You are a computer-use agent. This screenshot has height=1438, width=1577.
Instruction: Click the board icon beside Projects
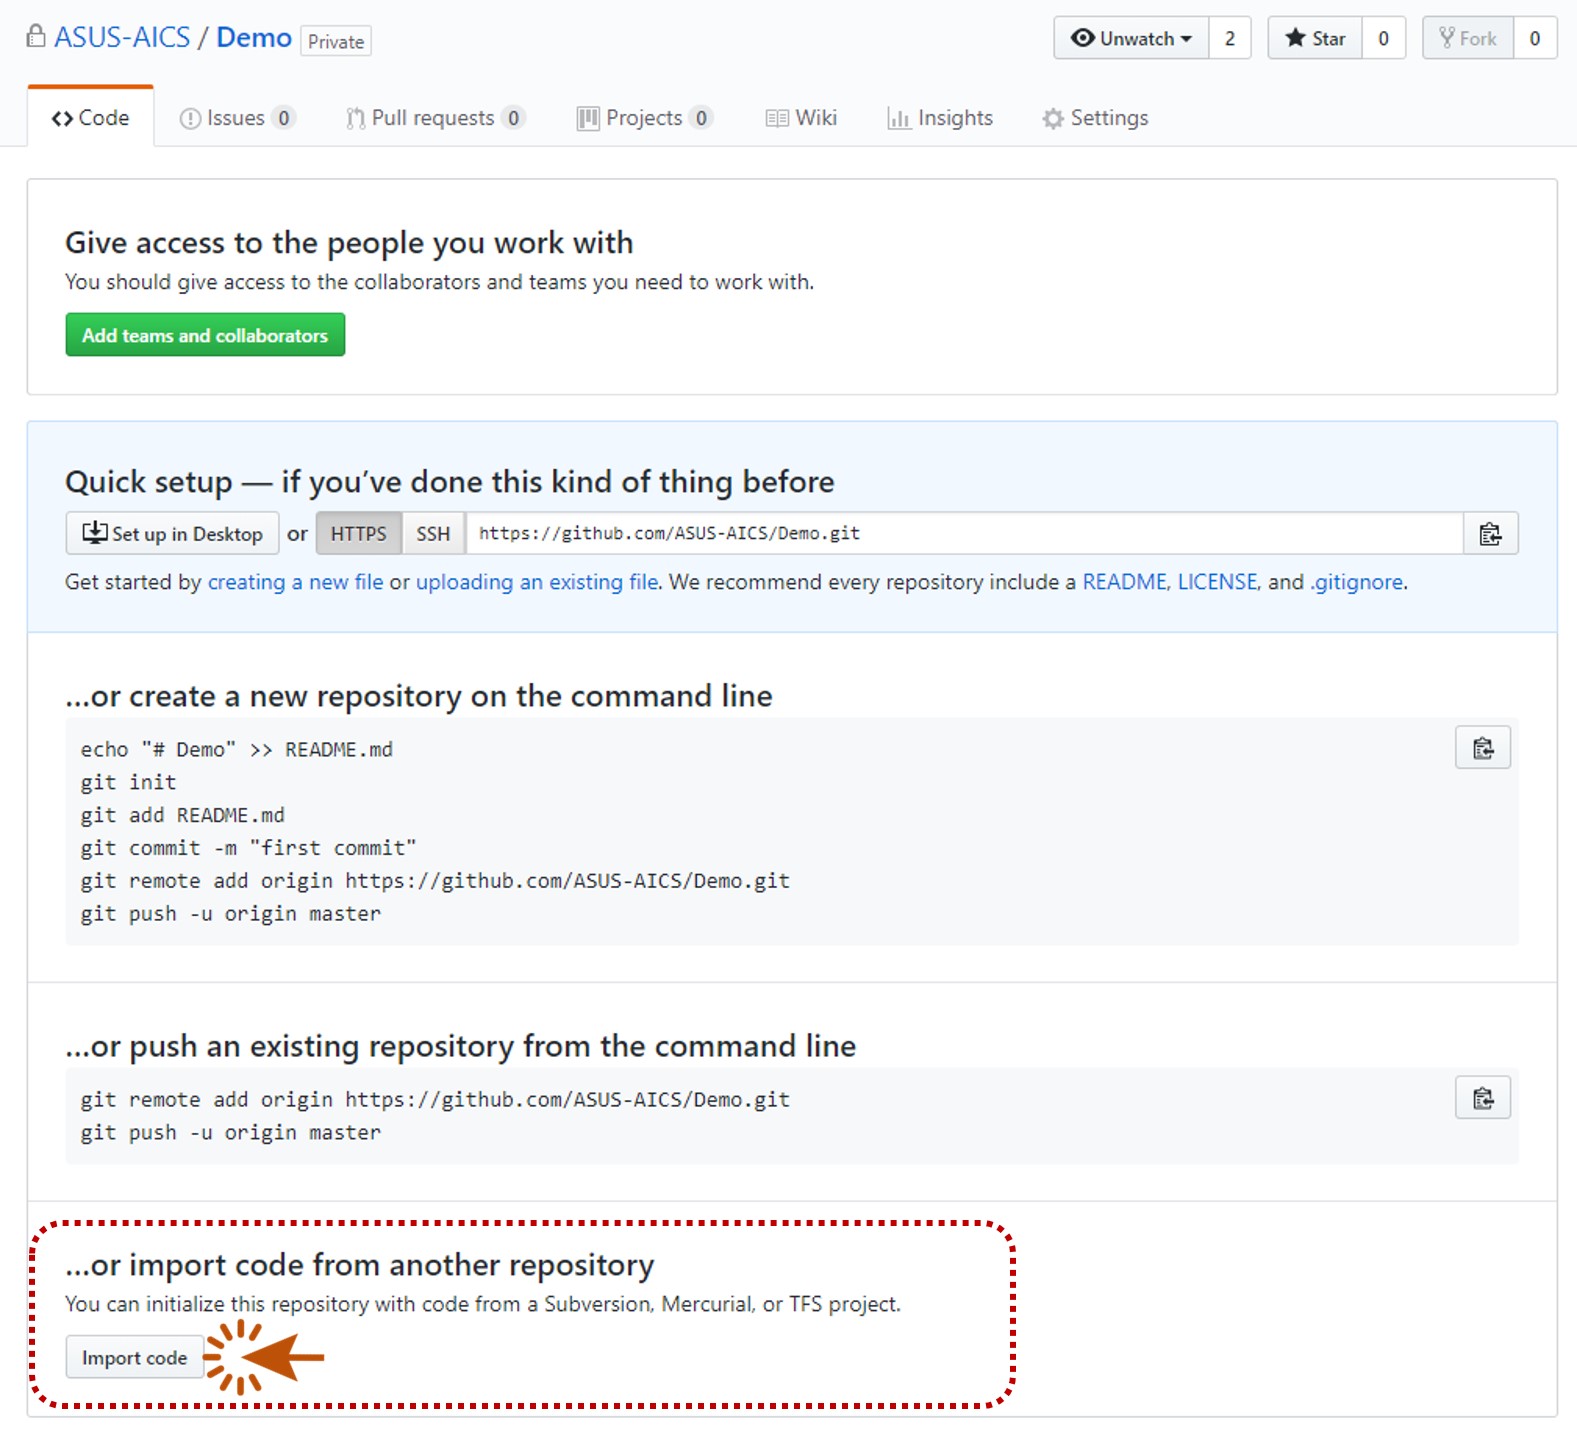click(588, 119)
